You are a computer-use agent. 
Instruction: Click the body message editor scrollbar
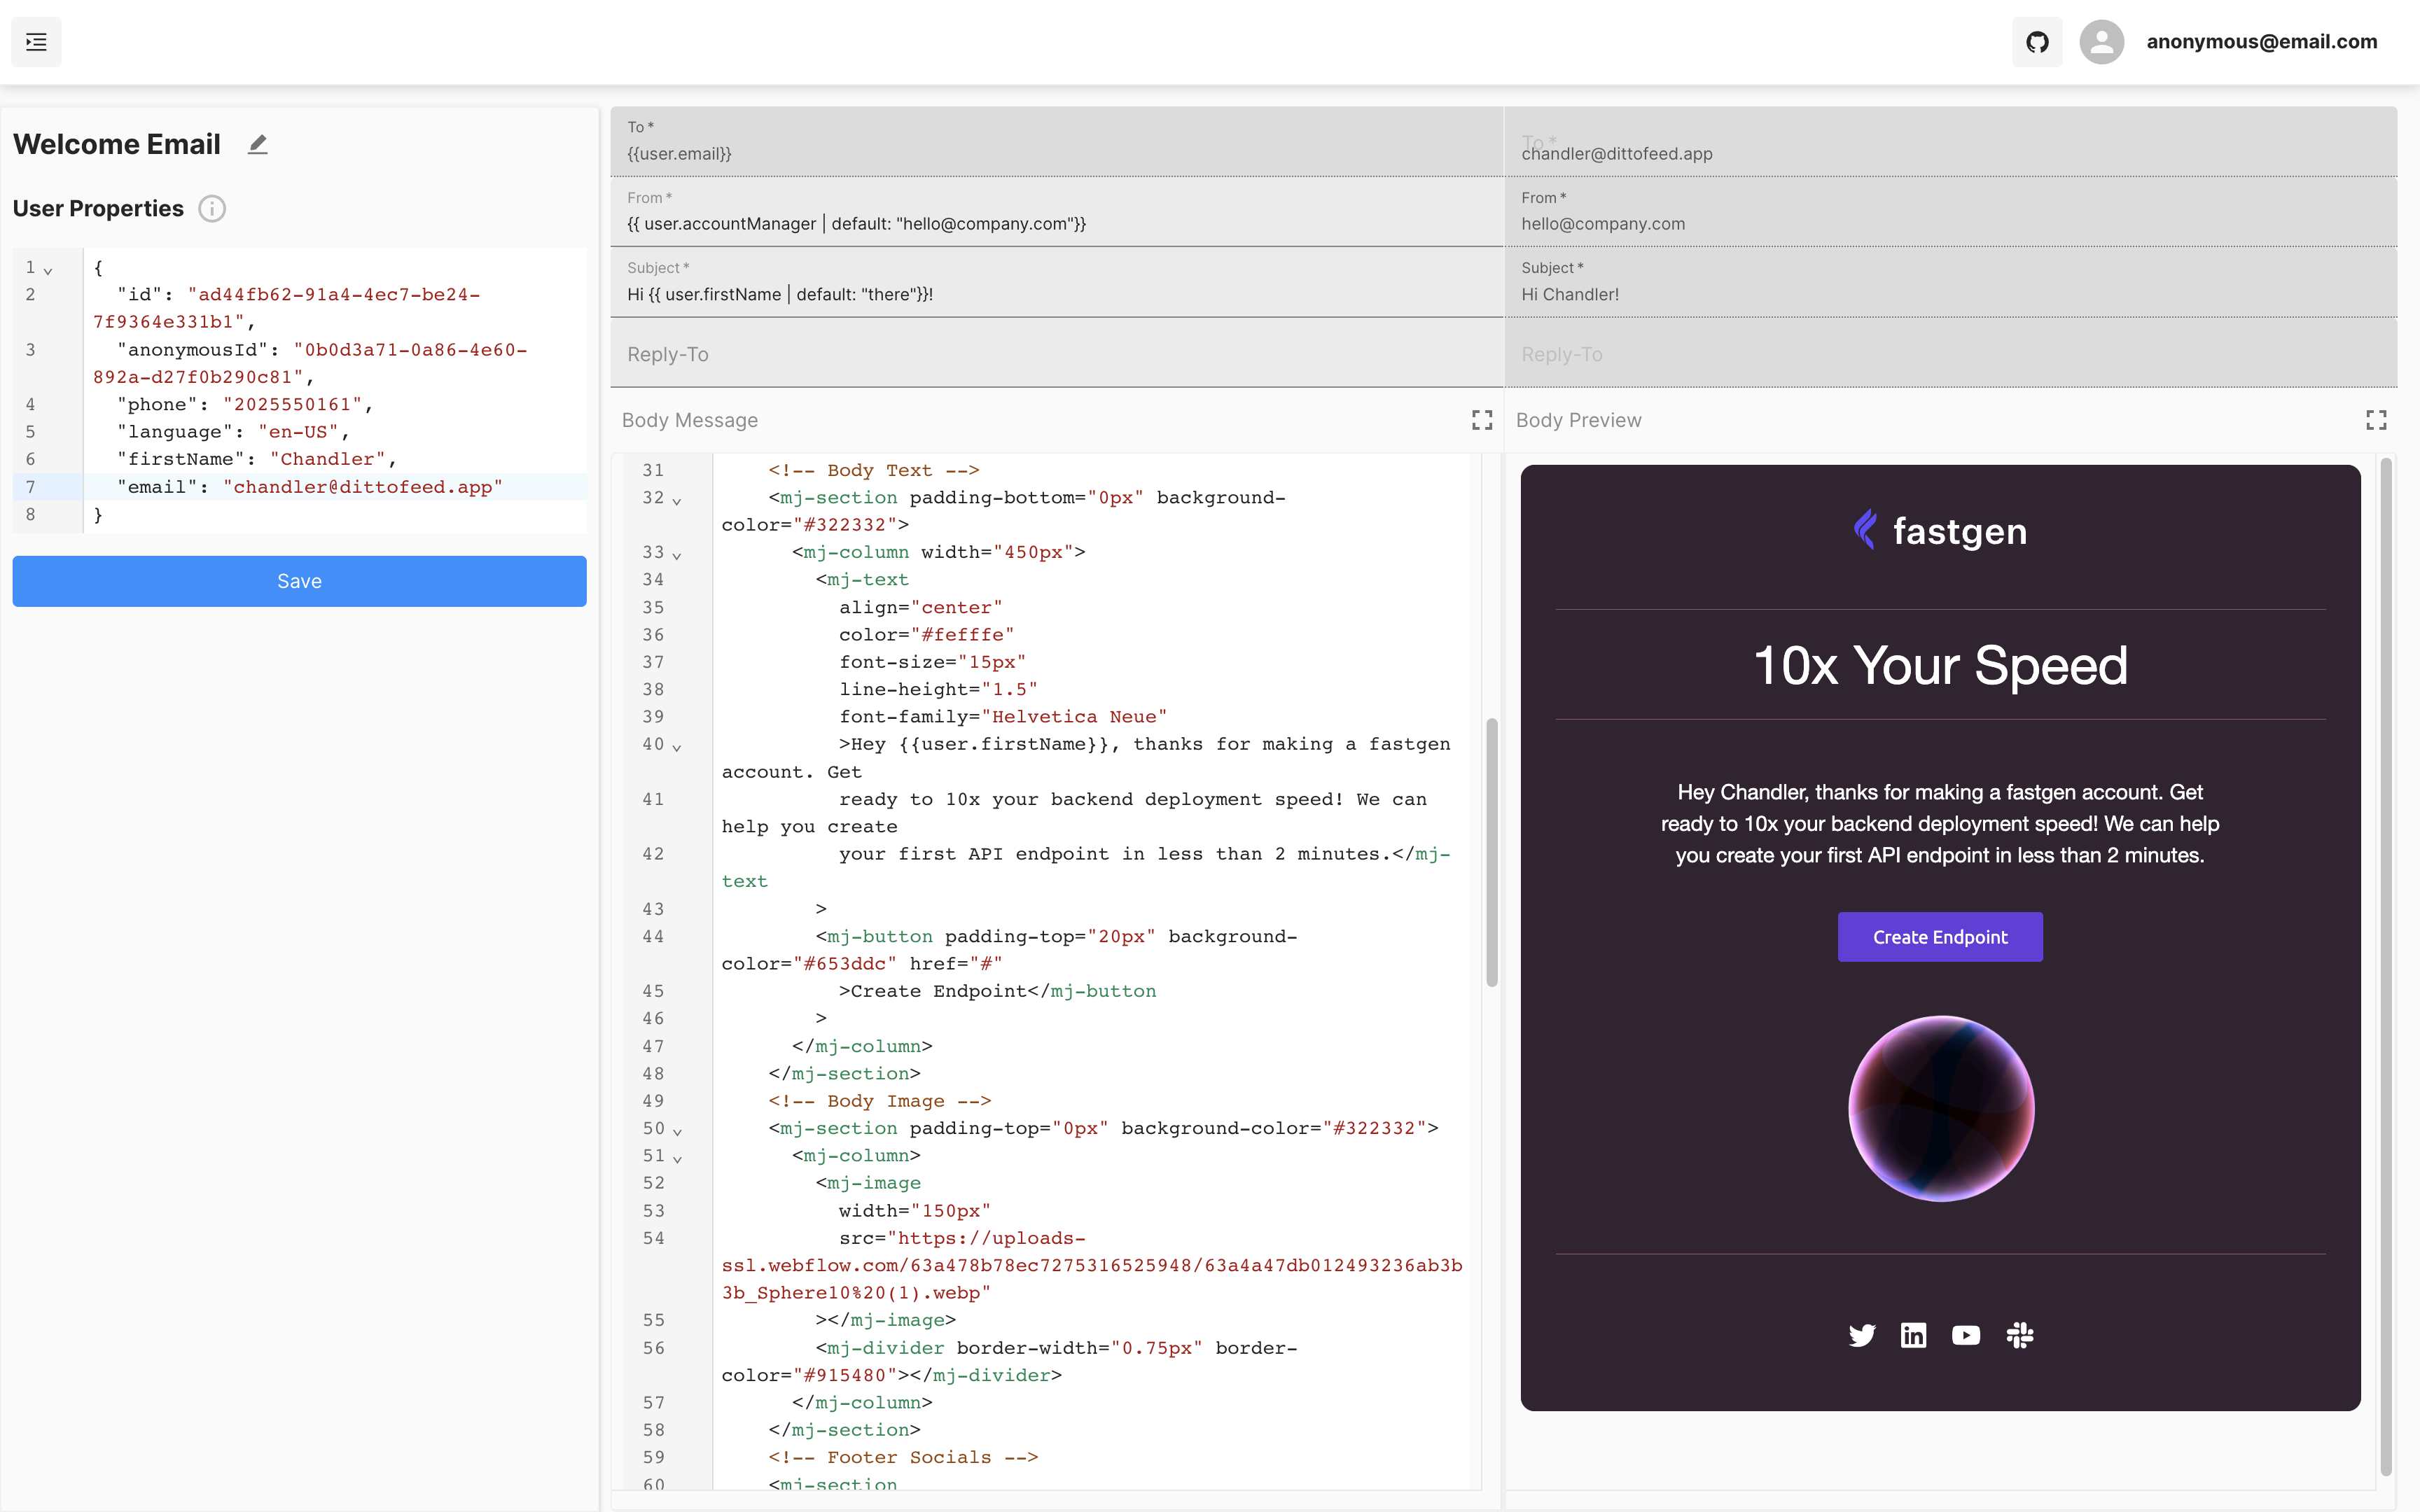1491,852
